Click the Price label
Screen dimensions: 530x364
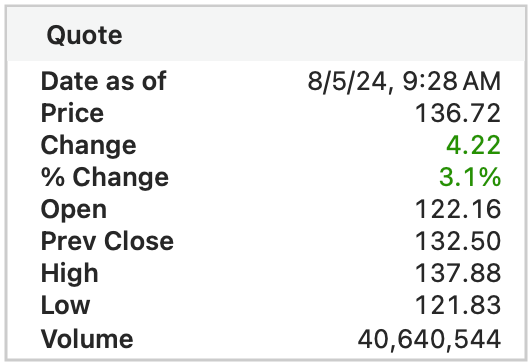[72, 113]
